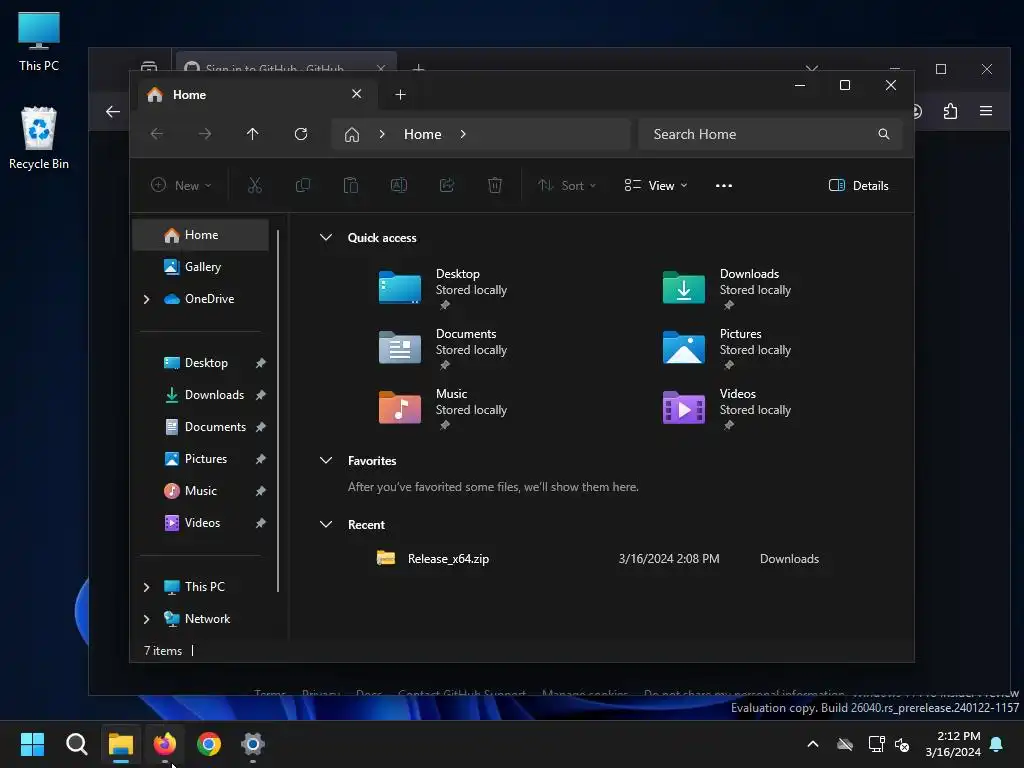The height and width of the screenshot is (768, 1024).
Task: Click the clock date and time
Action: [x=953, y=744]
